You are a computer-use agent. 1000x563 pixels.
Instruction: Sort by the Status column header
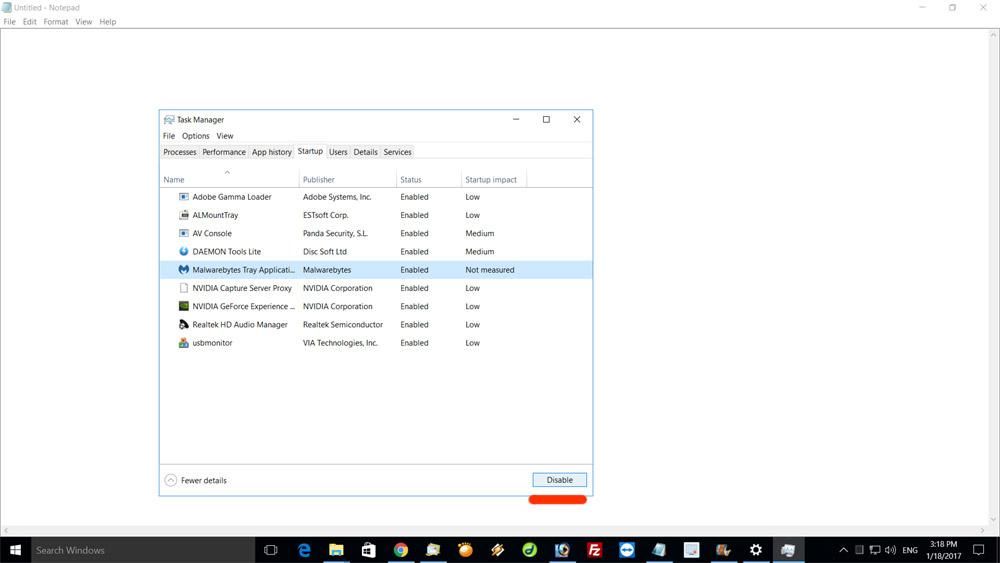(x=429, y=179)
